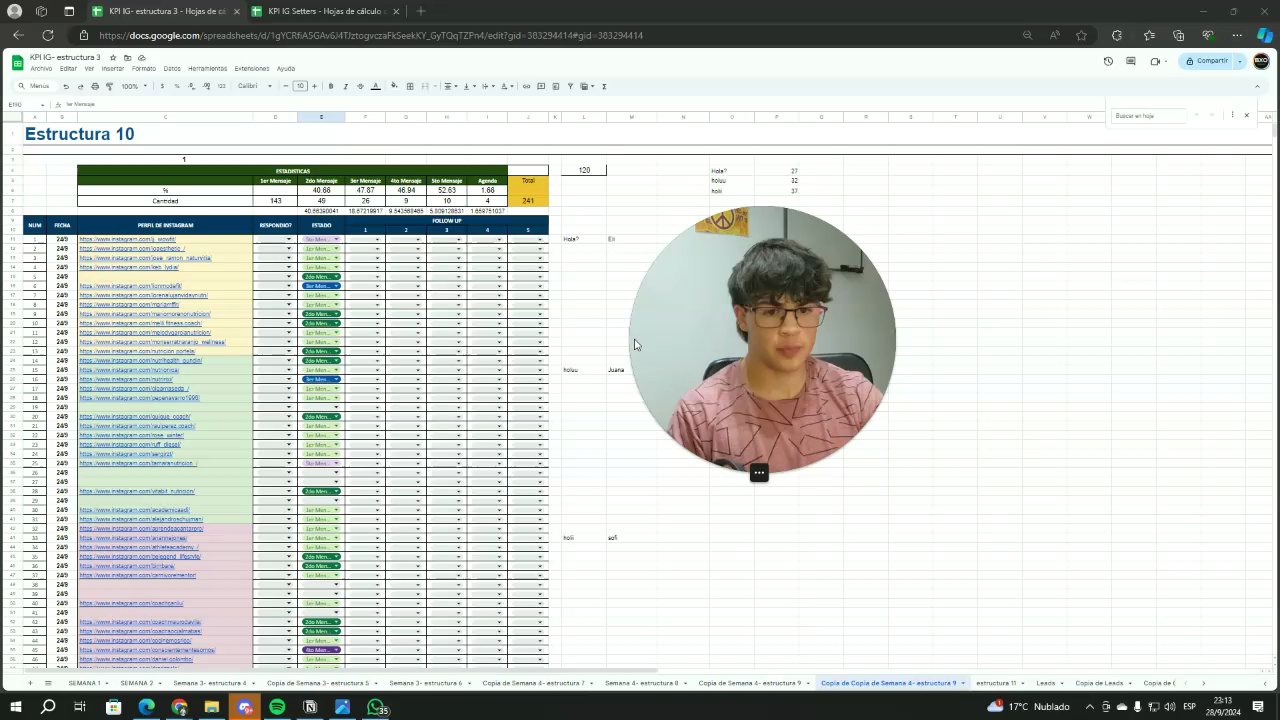The width and height of the screenshot is (1280, 720).
Task: Open the zoom level 100% dropdown
Action: tap(133, 86)
